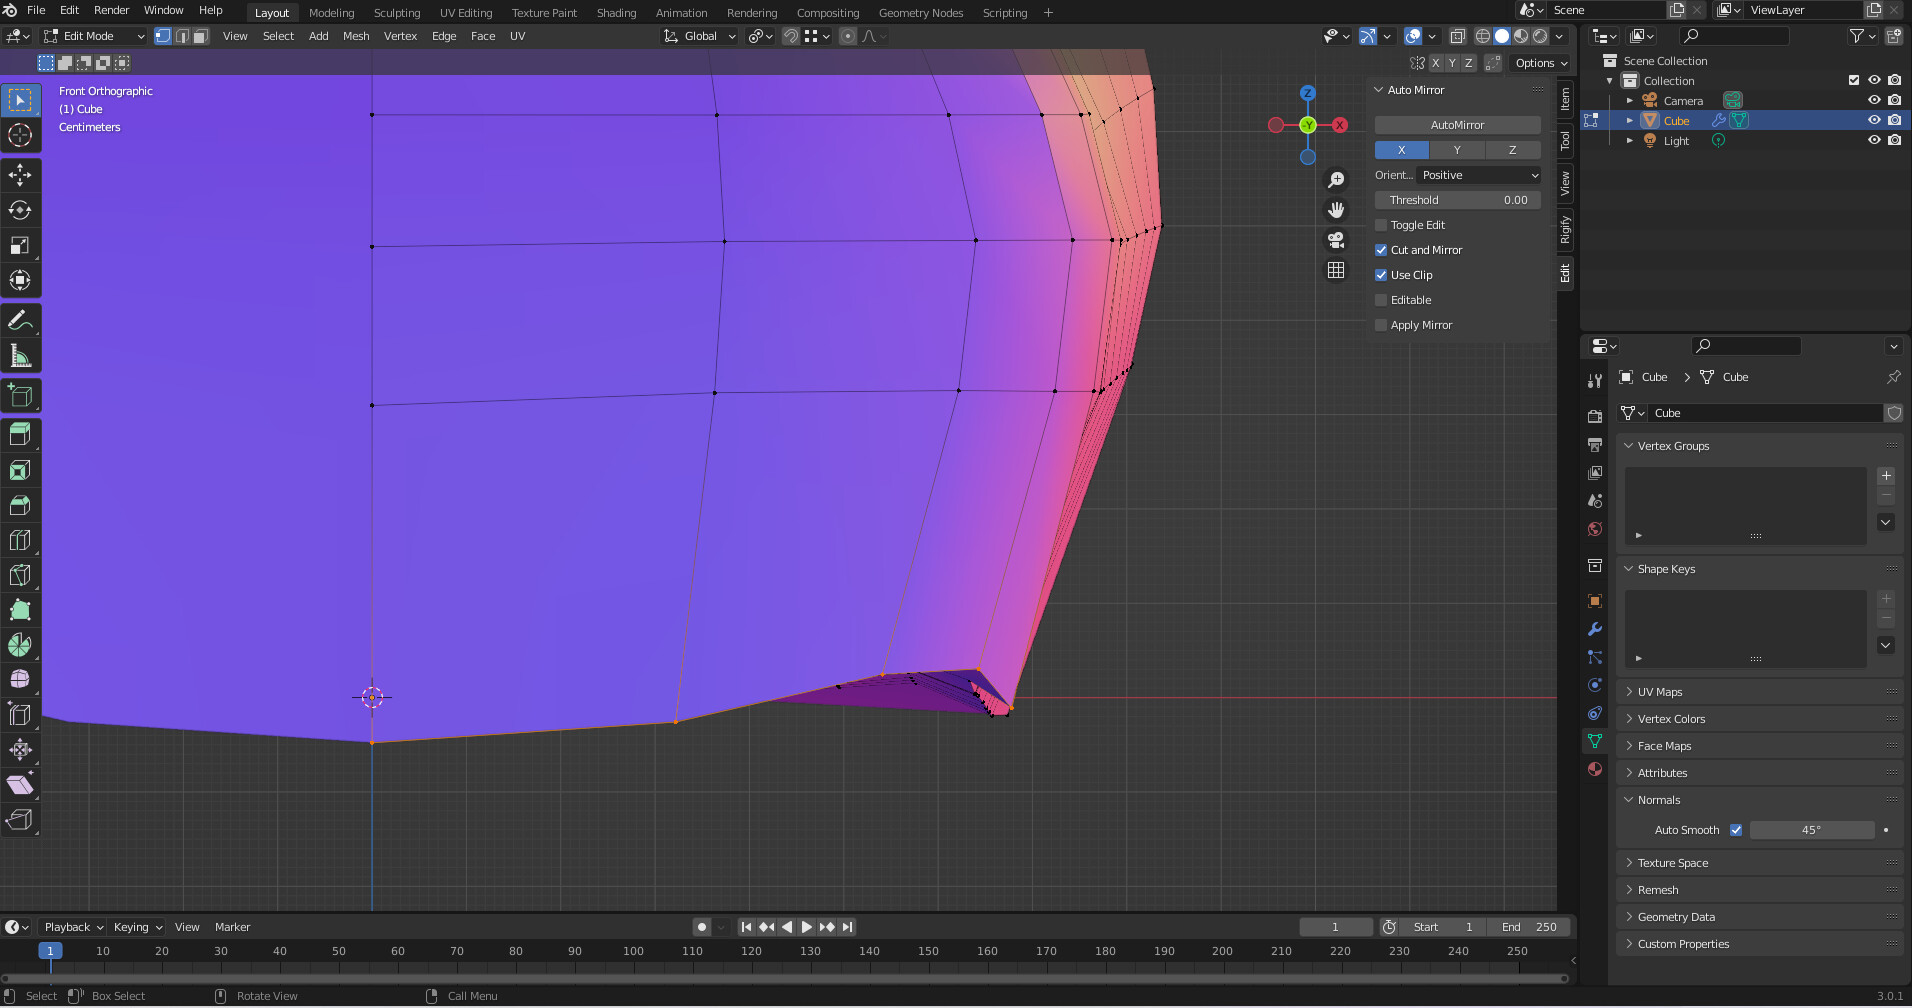Hide the Light object in the outliner

(x=1874, y=141)
